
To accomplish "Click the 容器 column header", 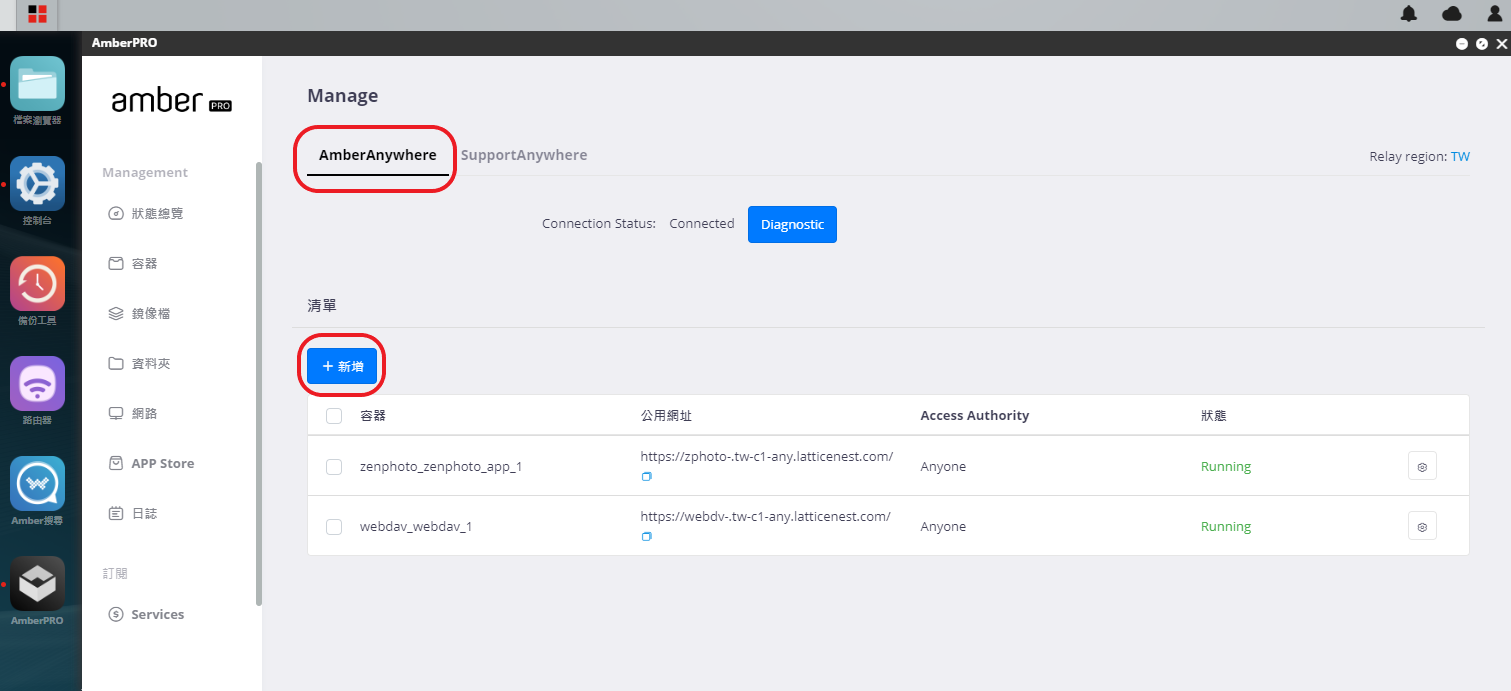I will point(373,415).
